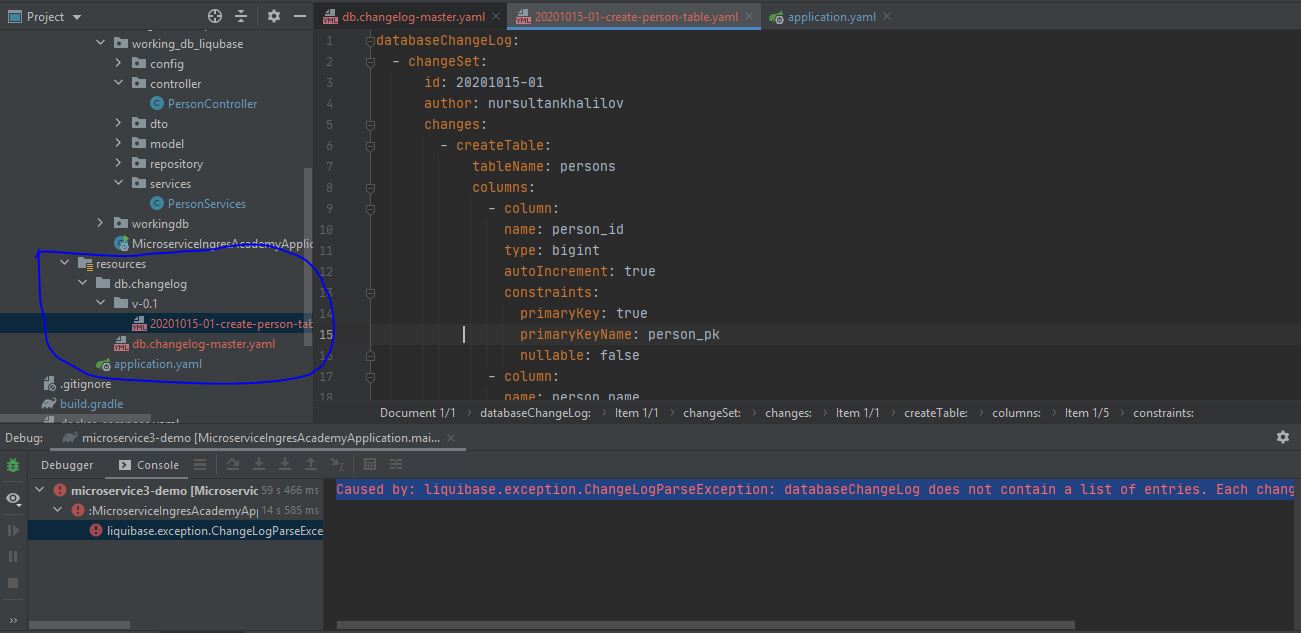Image resolution: width=1301 pixels, height=633 pixels.
Task: Collapse the resources folder
Action: pos(65,264)
